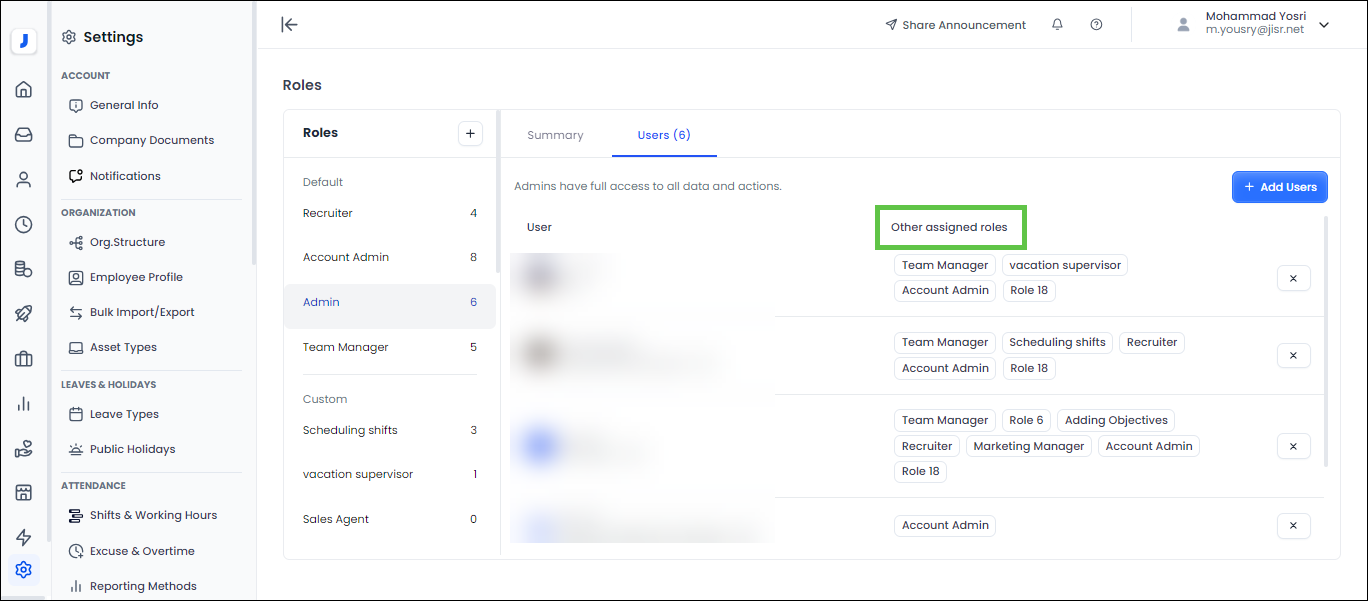Open Org.Structure settings page

(x=127, y=242)
